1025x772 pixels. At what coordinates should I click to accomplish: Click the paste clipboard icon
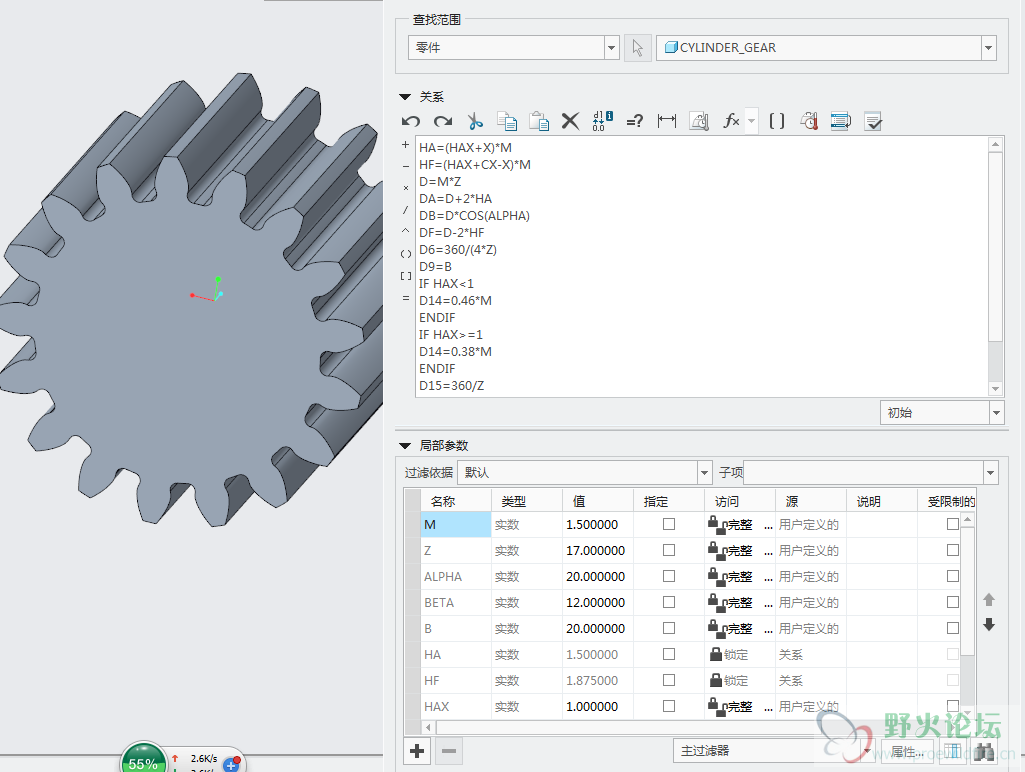tap(539, 121)
